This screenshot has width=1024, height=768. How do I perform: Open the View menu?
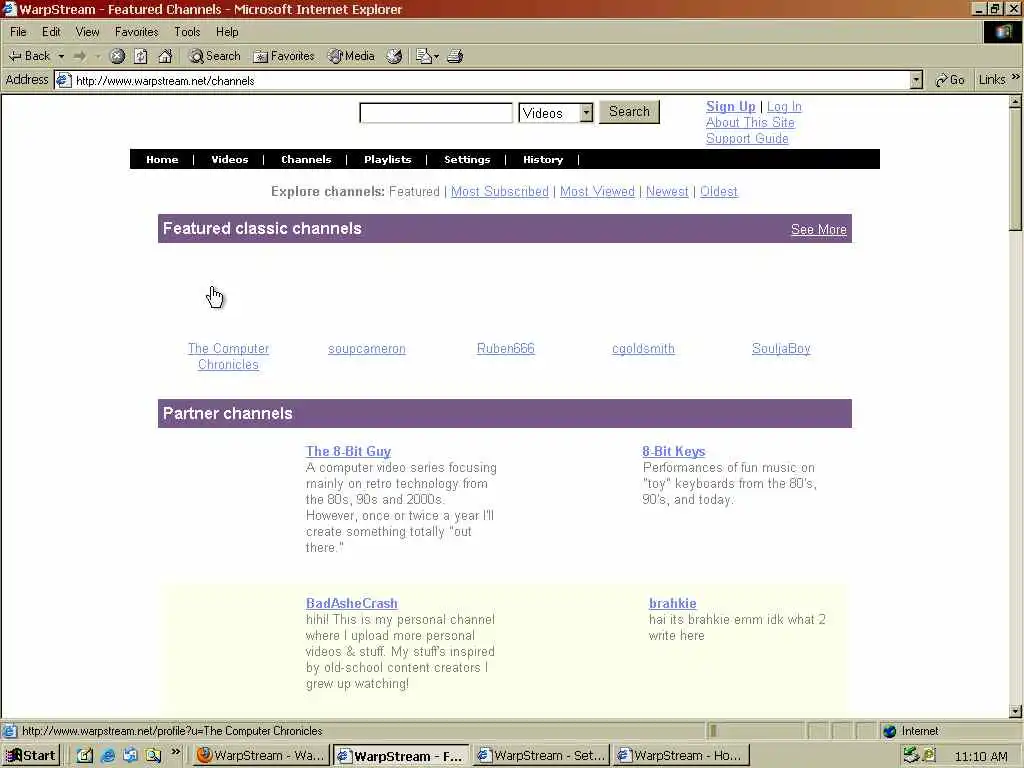(88, 31)
